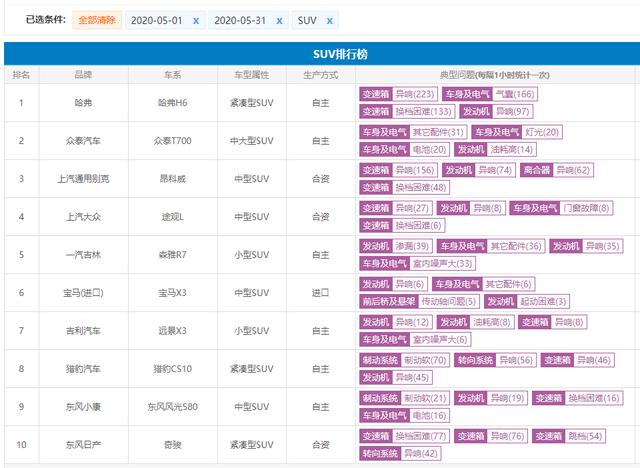Click the 车身及电气 电池(16) tag
This screenshot has width=640, height=468.
point(404,415)
